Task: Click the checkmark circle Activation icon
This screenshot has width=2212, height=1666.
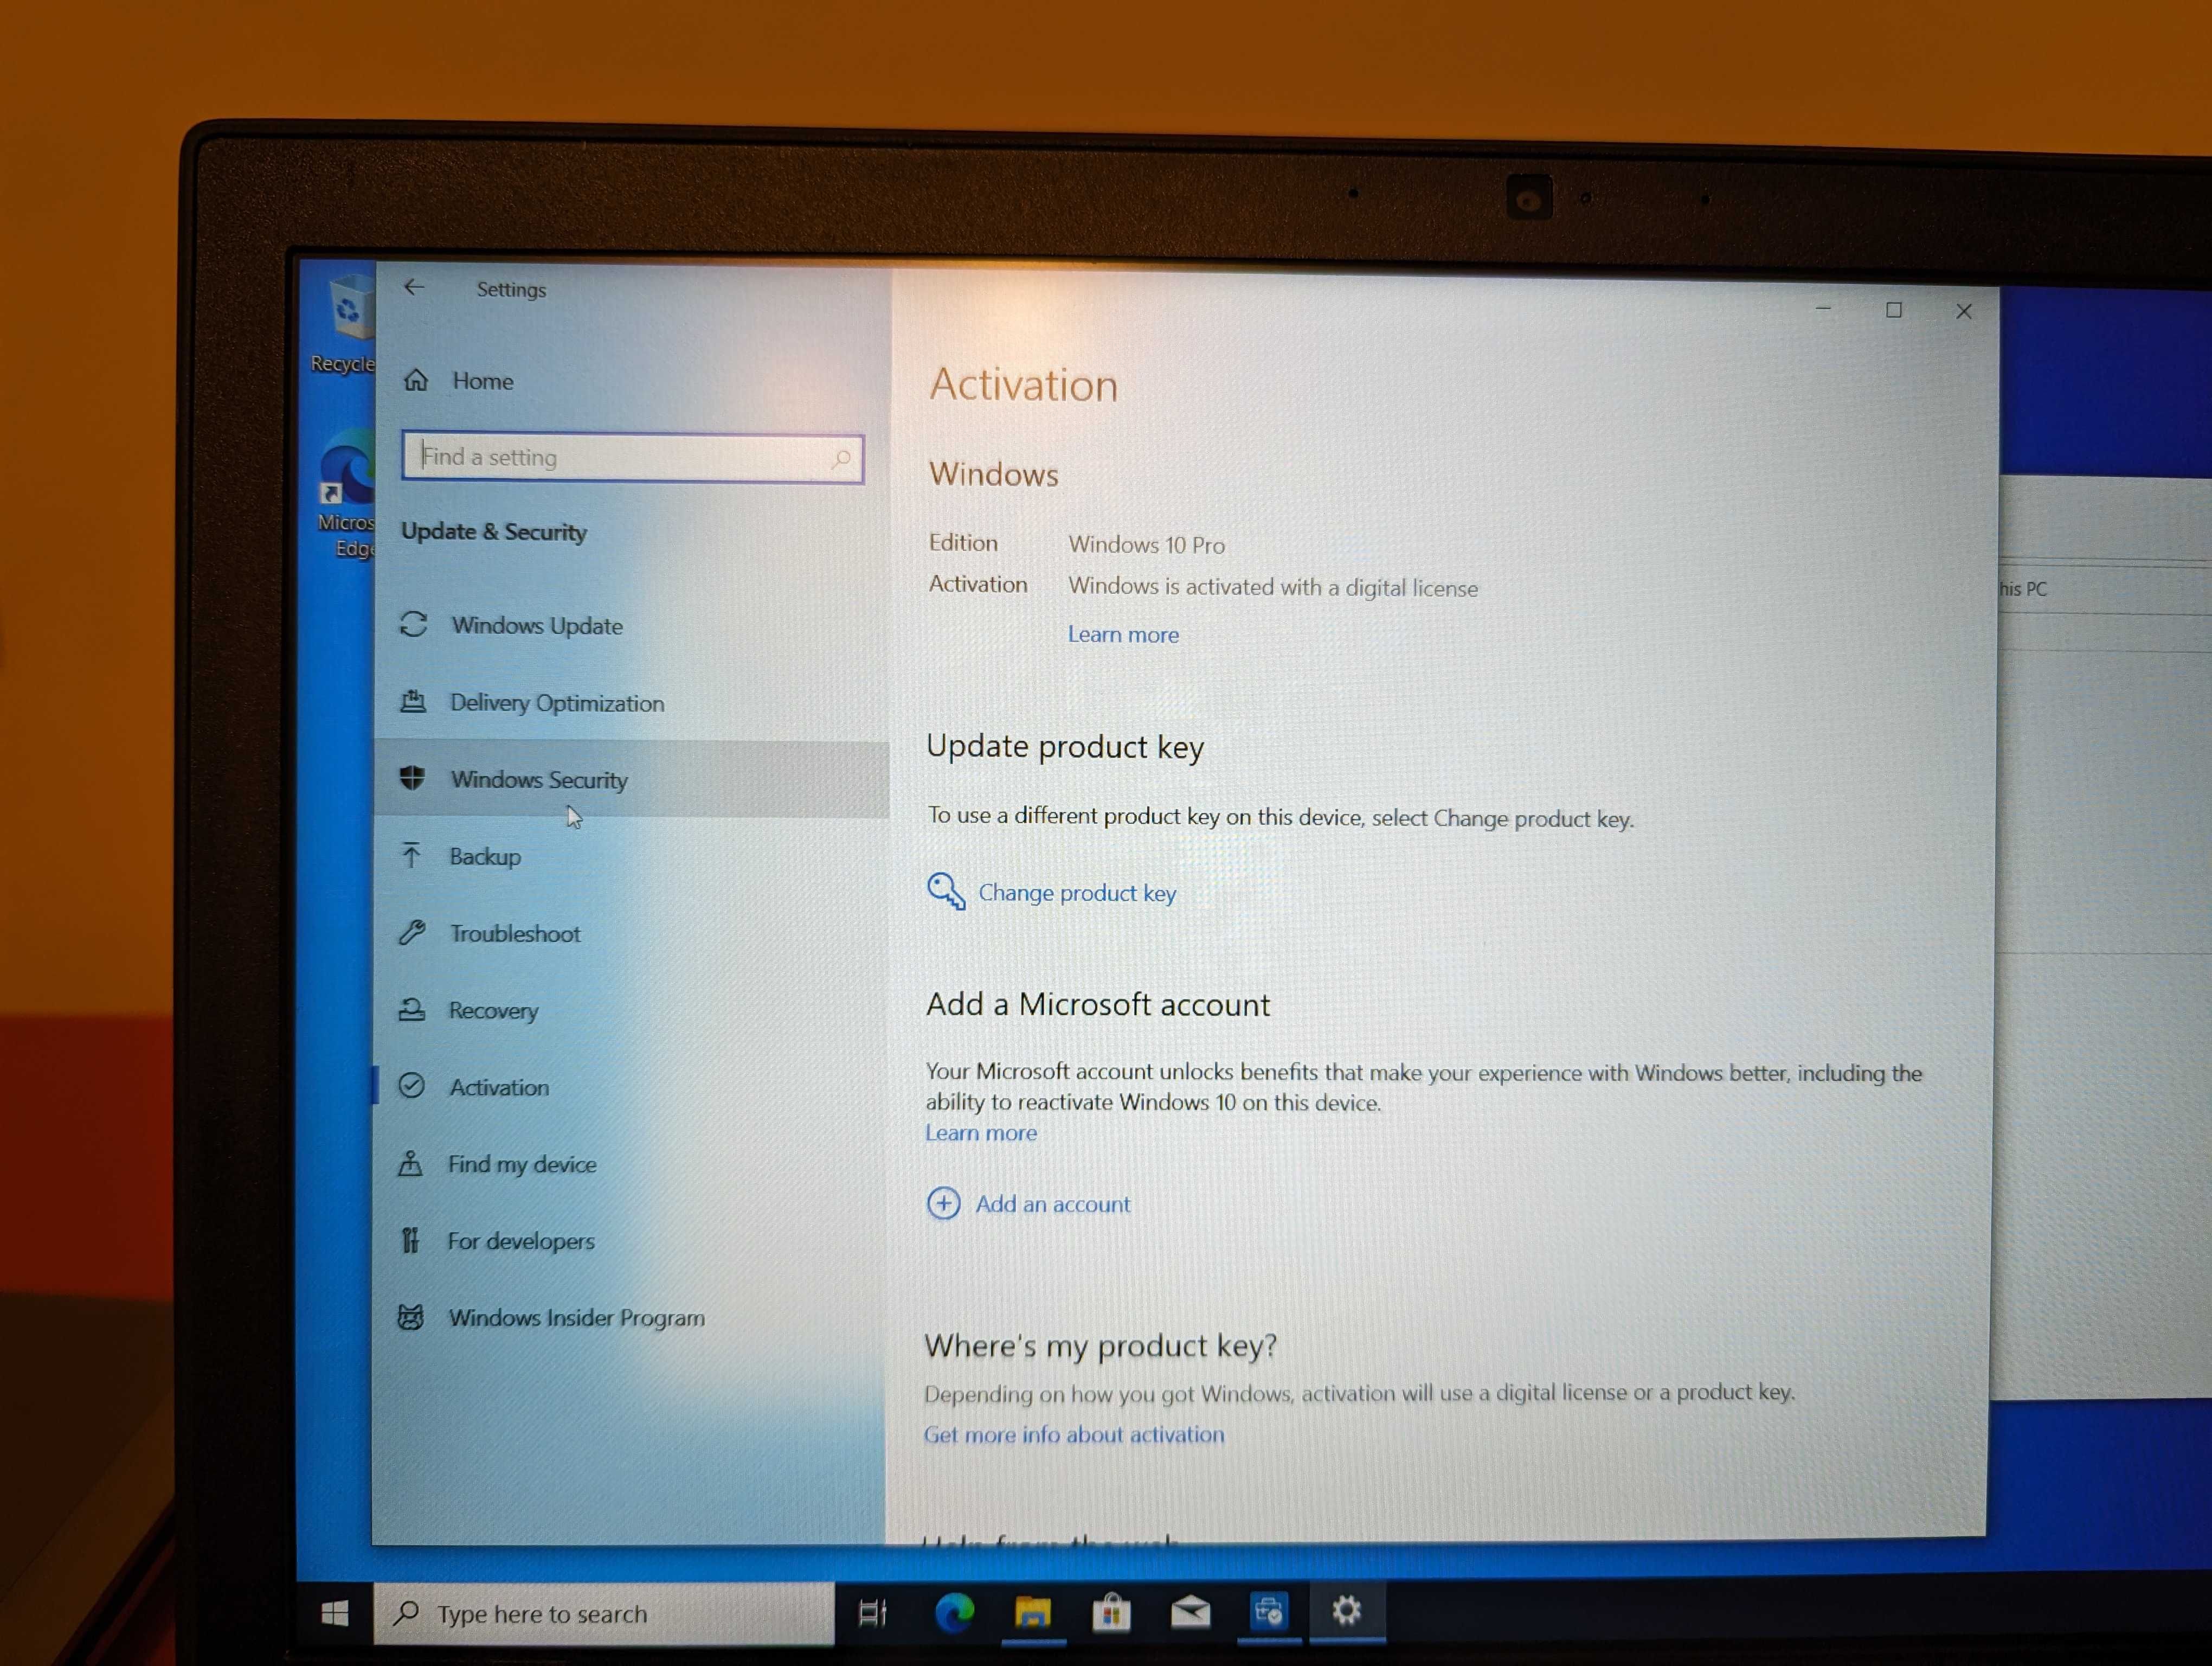Action: click(x=411, y=1086)
